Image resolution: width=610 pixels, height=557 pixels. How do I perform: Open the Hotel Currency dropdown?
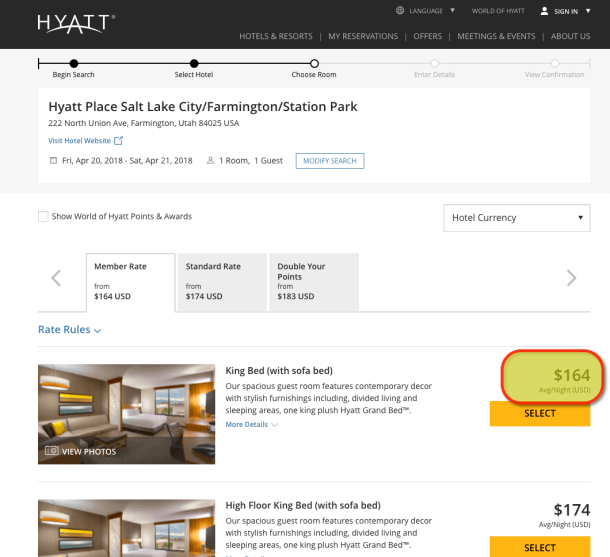pos(517,218)
